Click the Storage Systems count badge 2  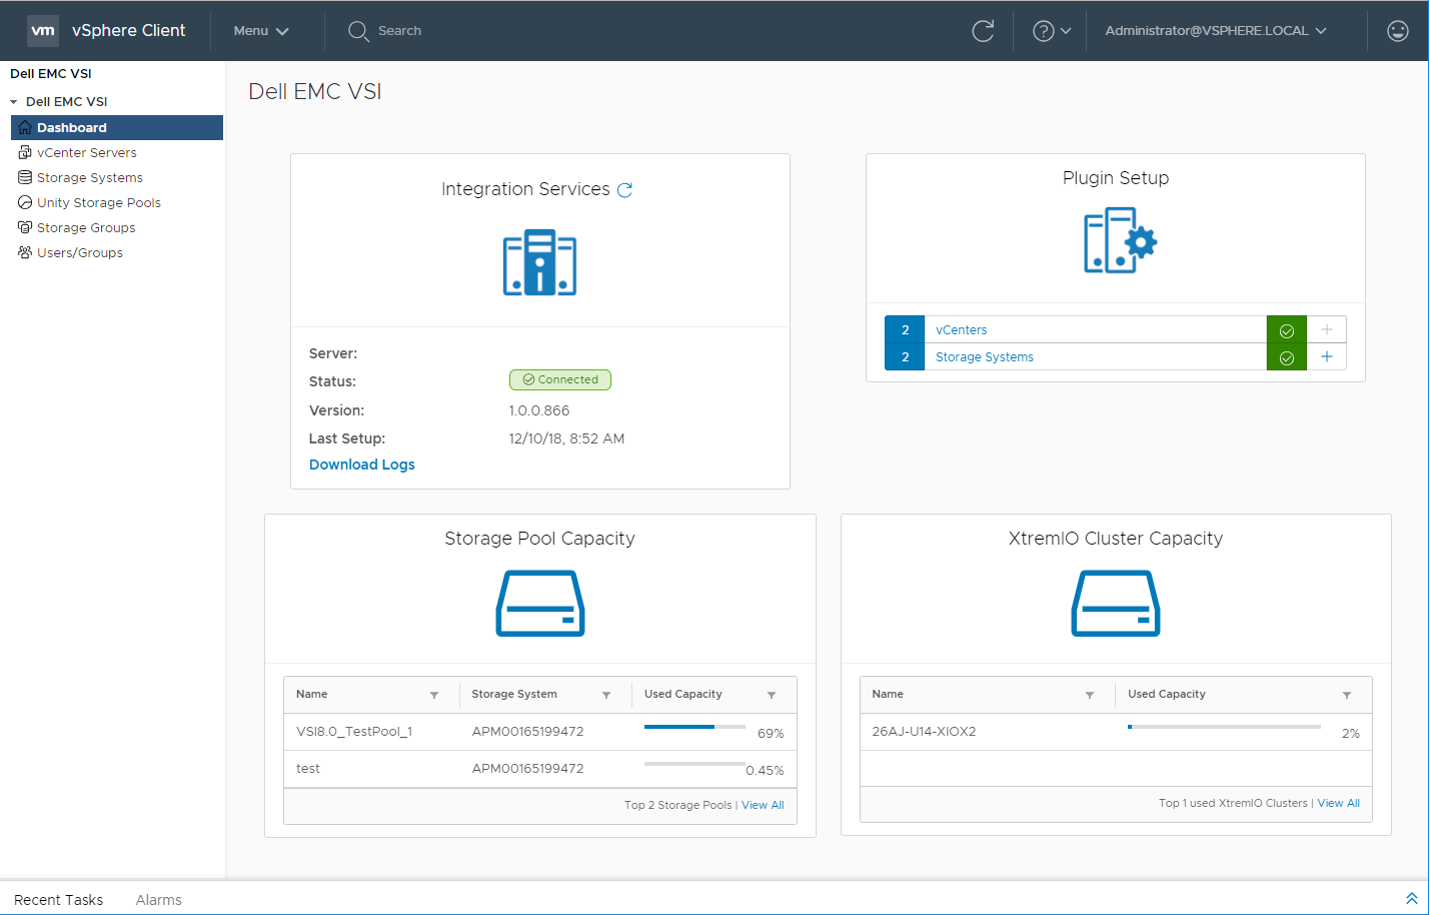coord(905,357)
